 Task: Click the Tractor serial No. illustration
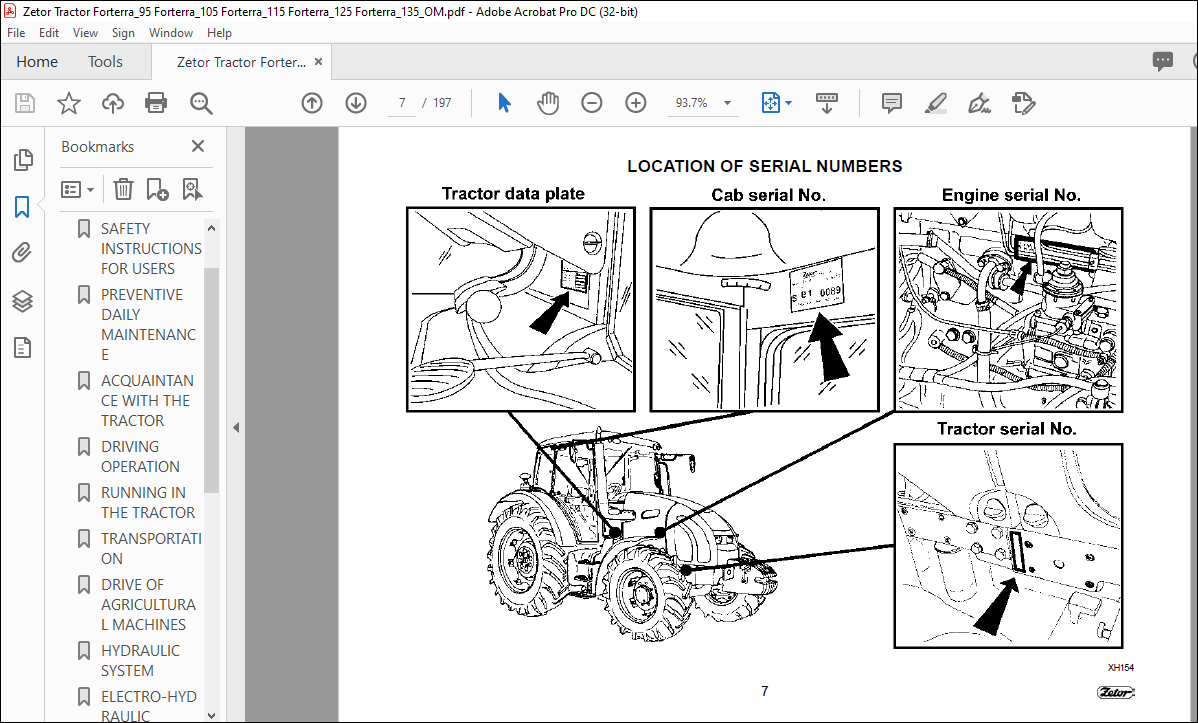(x=1008, y=546)
